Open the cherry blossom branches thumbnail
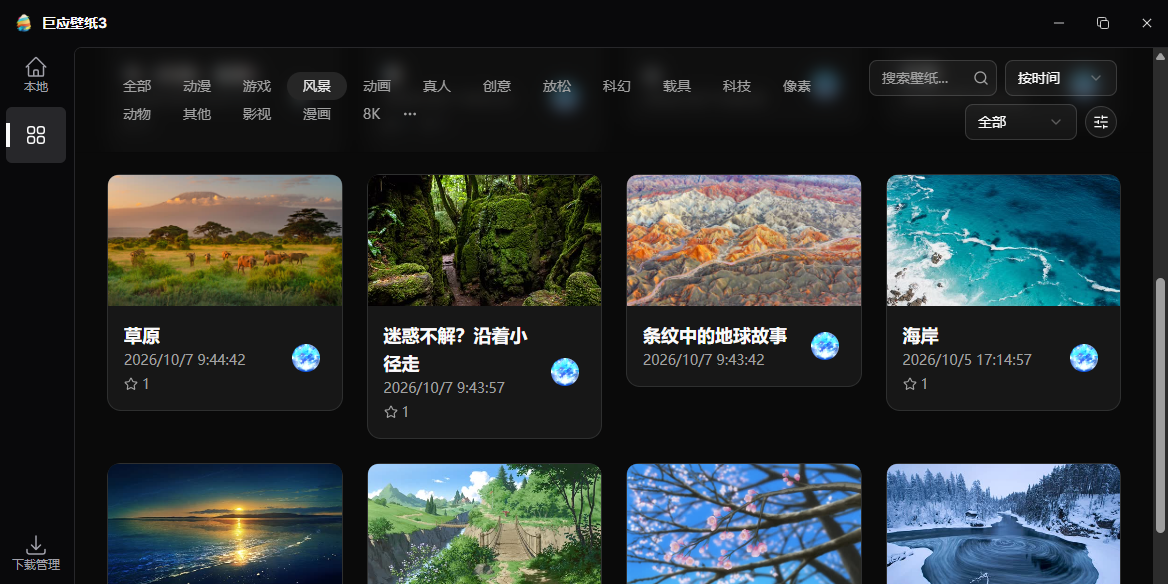 (744, 524)
